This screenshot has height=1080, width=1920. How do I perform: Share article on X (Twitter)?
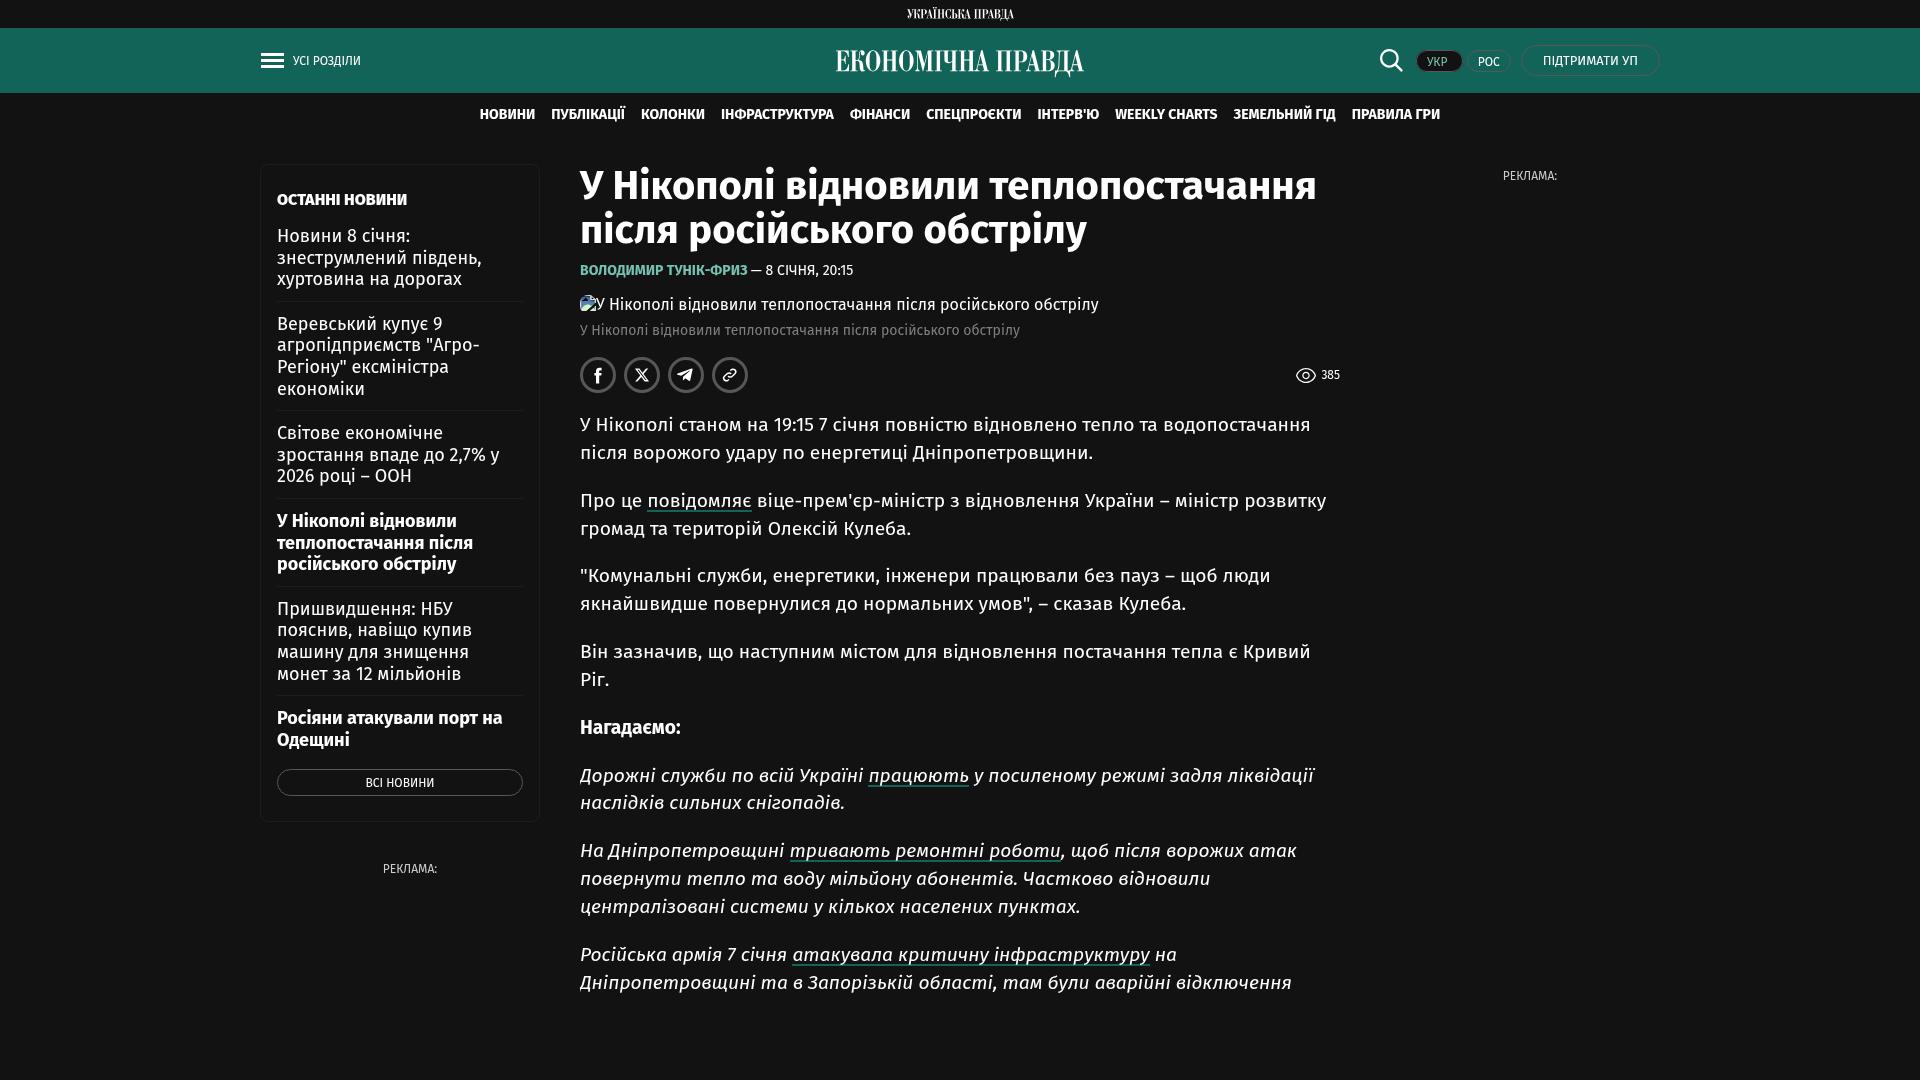tap(642, 375)
